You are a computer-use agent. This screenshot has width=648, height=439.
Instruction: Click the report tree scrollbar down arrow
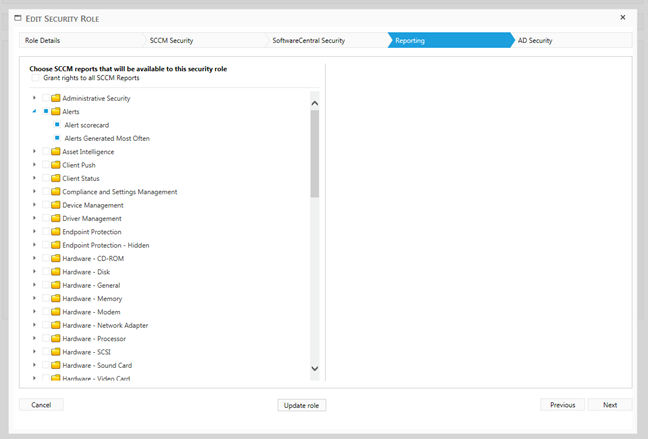tap(314, 369)
